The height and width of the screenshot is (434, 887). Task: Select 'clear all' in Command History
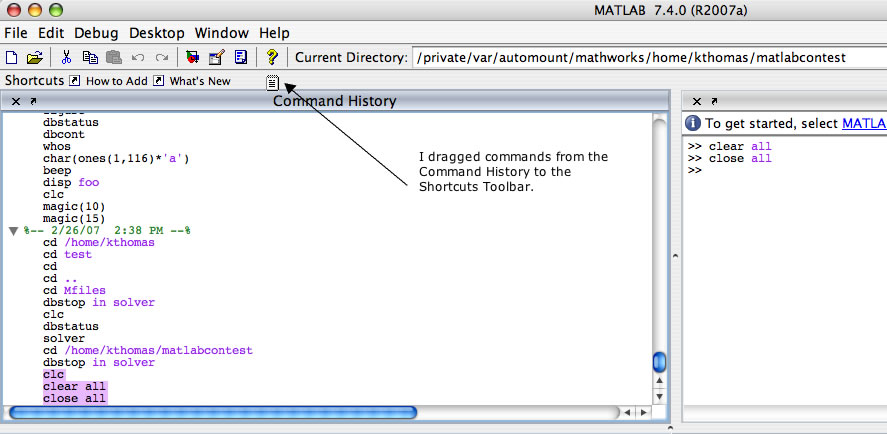pos(74,386)
